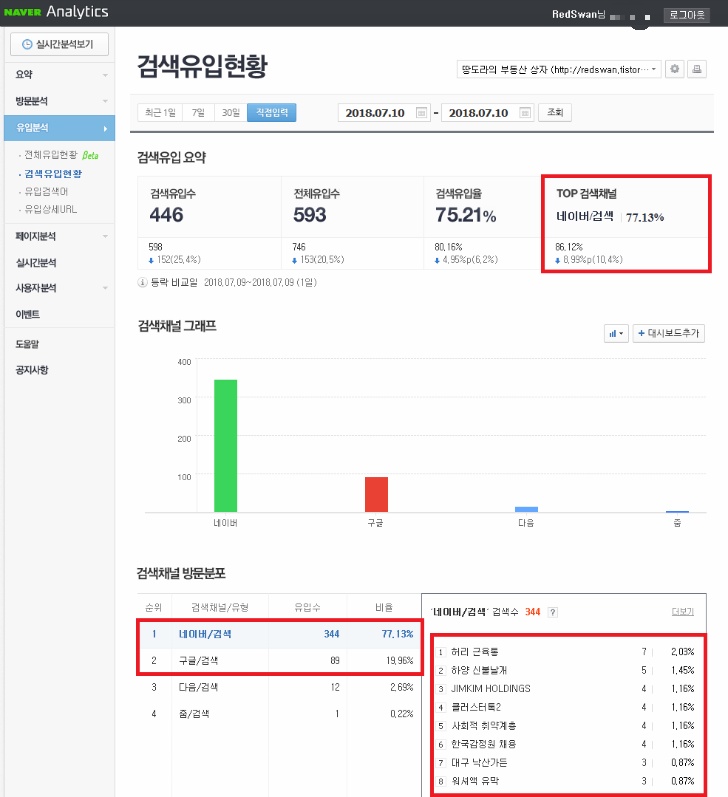This screenshot has height=797, width=728.
Task: Expand the 사용자분석 sidebar menu
Action: (x=59, y=288)
